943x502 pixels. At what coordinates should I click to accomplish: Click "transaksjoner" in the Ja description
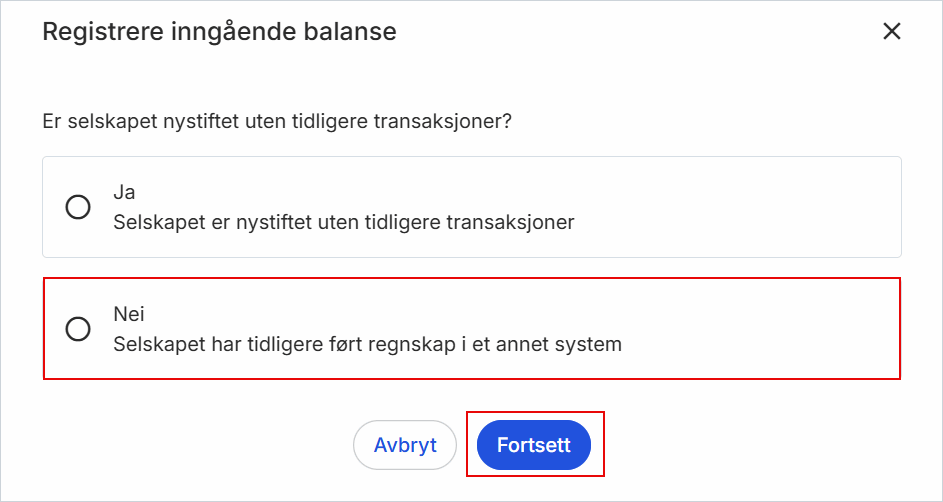[516, 222]
